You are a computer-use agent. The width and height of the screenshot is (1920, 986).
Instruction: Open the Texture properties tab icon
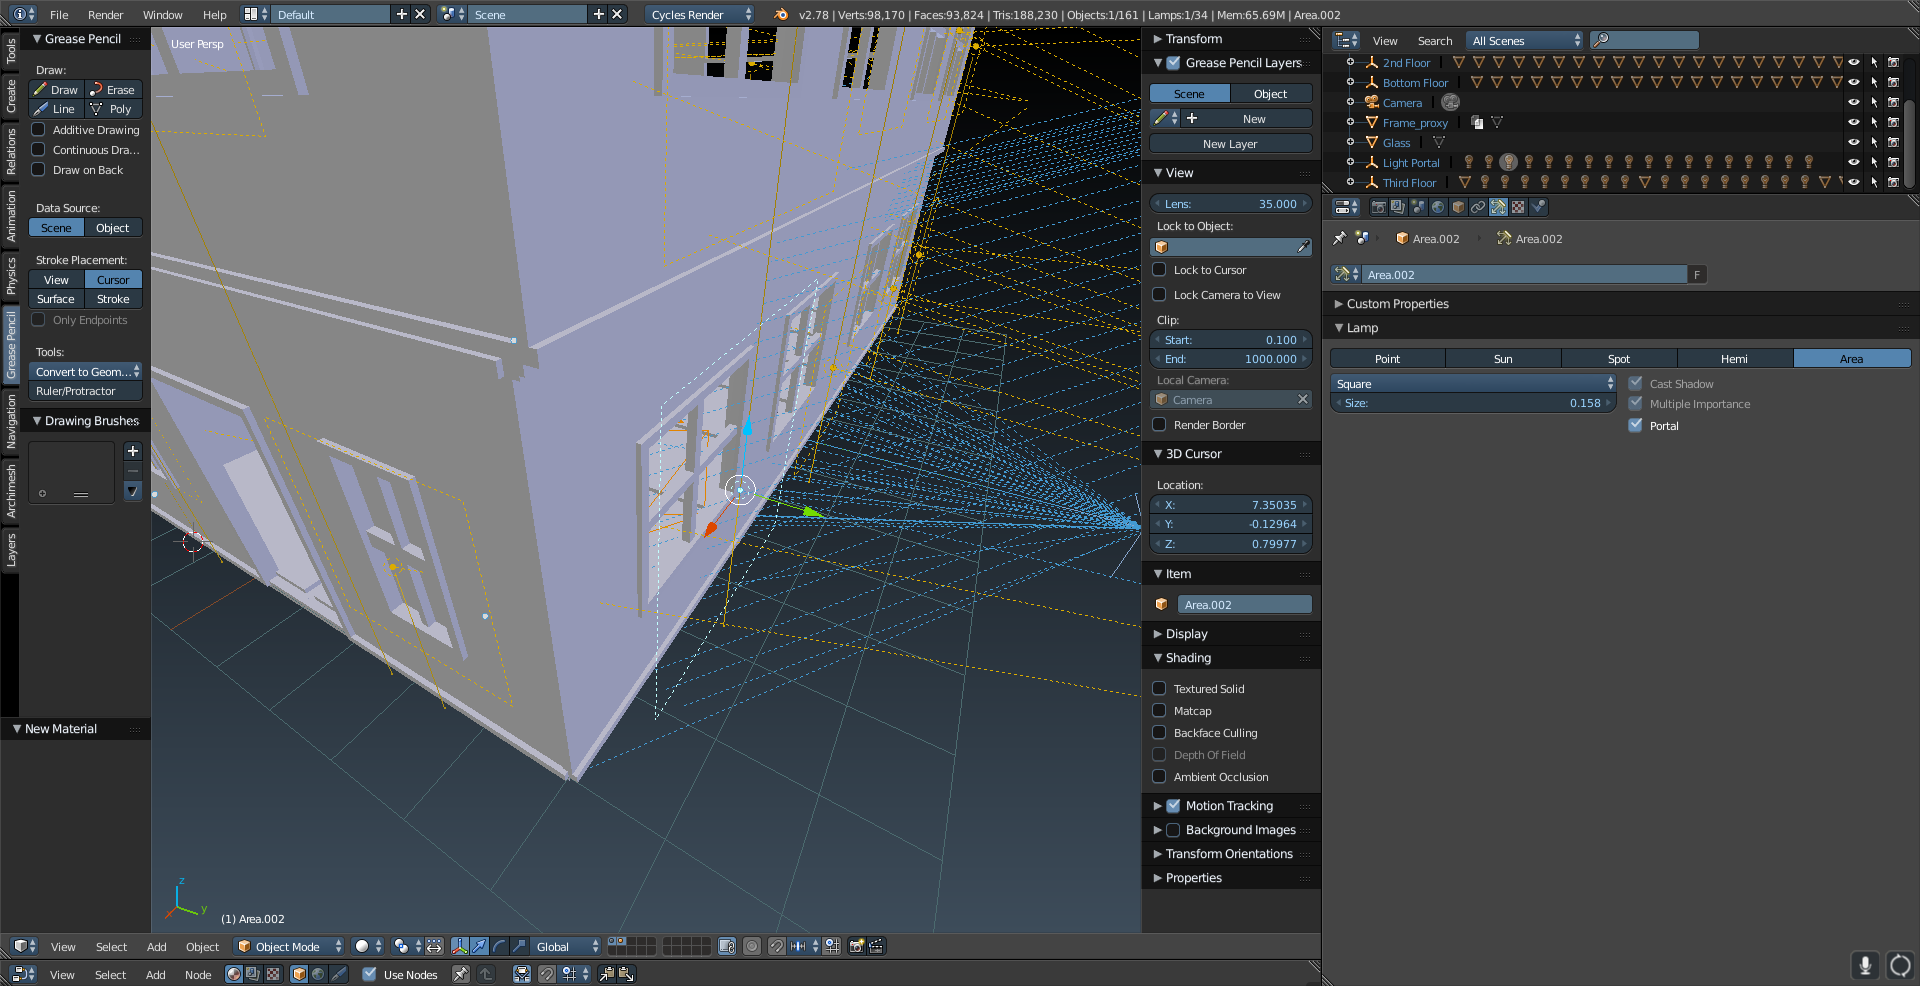click(1518, 207)
